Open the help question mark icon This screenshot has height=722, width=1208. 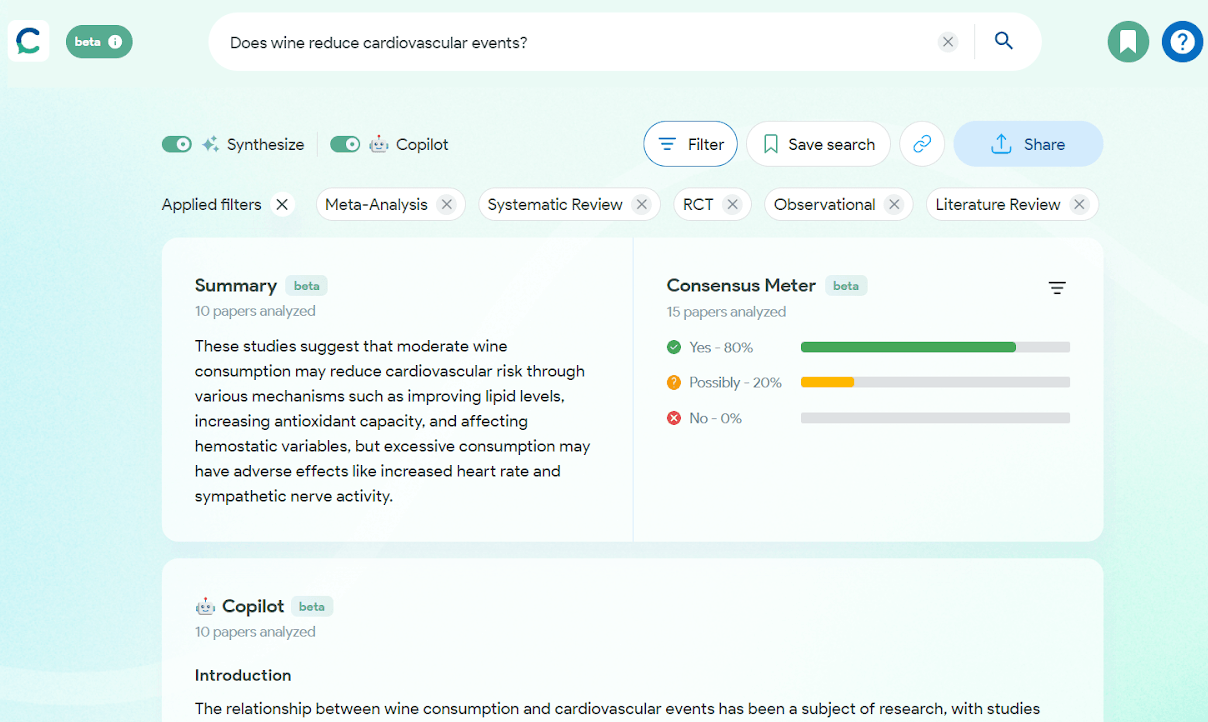coord(1182,42)
